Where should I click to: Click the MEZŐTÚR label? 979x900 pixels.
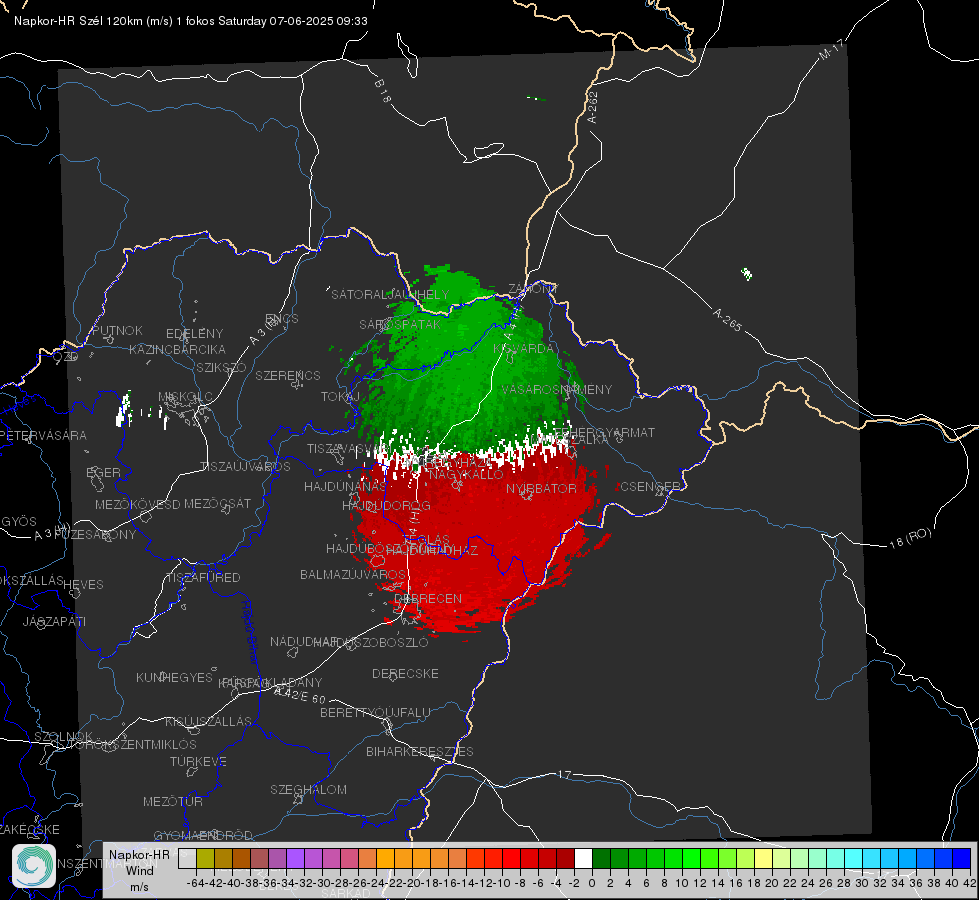click(x=173, y=801)
